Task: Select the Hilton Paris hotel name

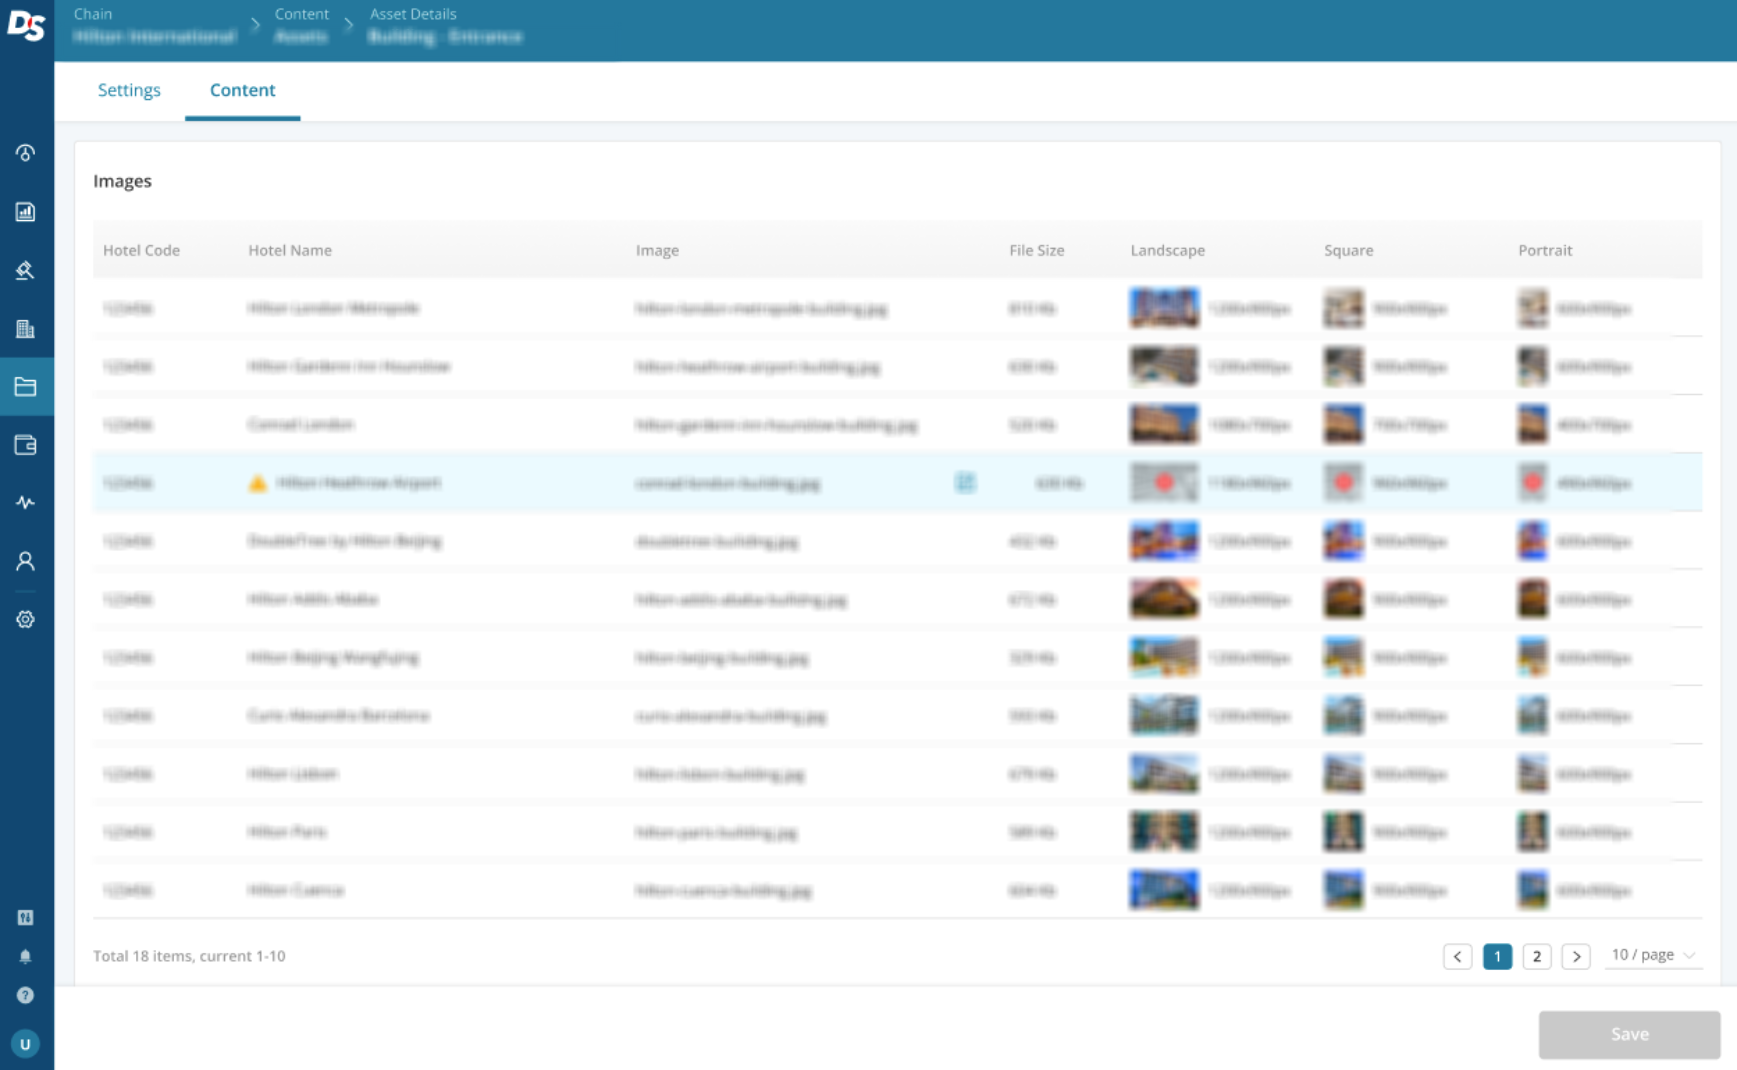Action: (x=287, y=832)
